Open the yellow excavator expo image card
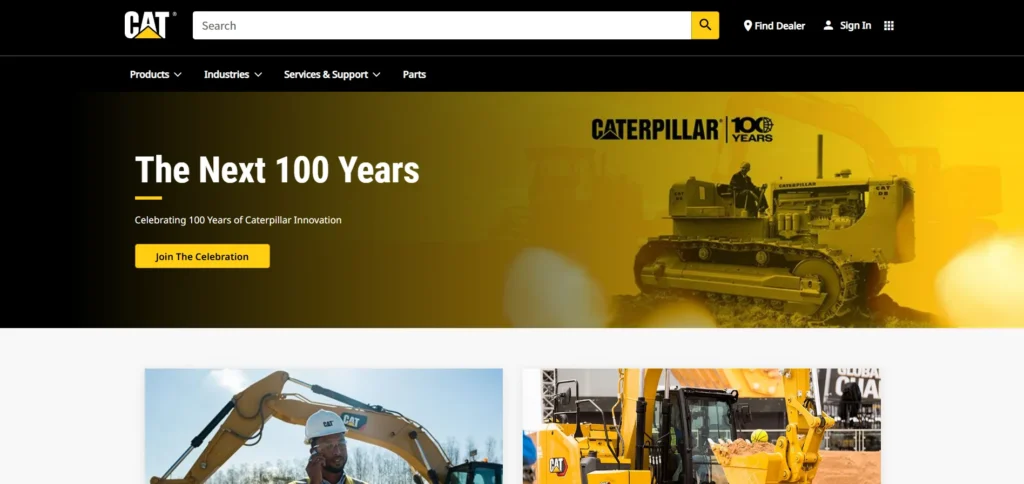The width and height of the screenshot is (1024, 484). [701, 426]
